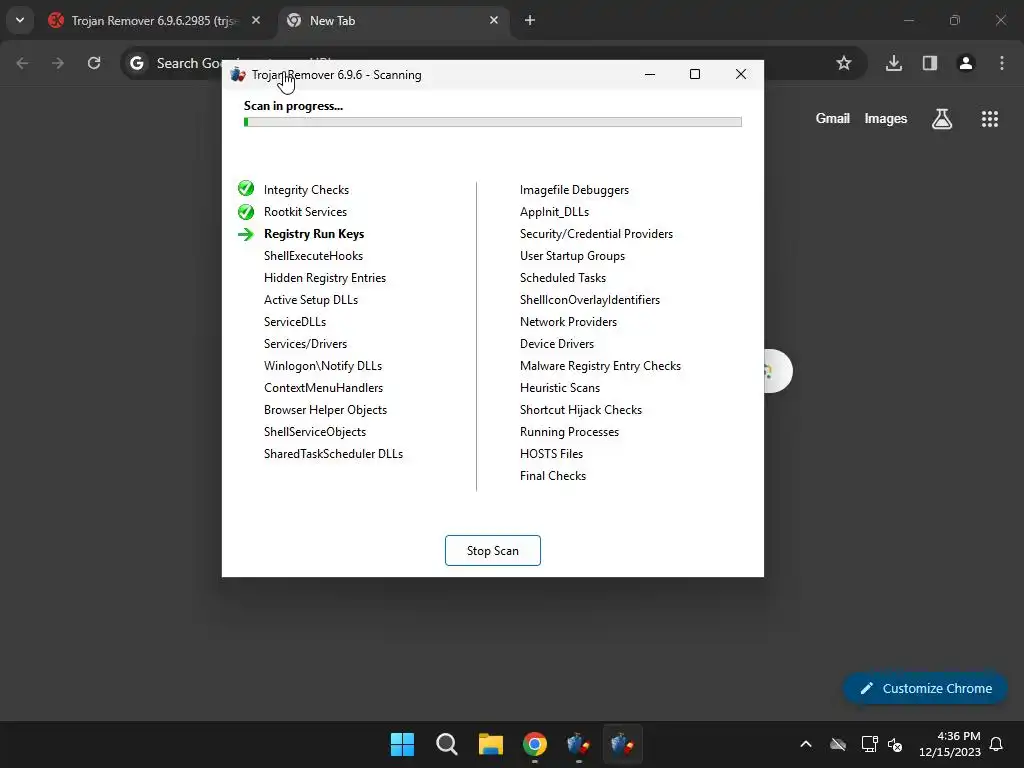Viewport: 1024px width, 768px height.
Task: Click the Heuristic Scans item
Action: coord(560,388)
